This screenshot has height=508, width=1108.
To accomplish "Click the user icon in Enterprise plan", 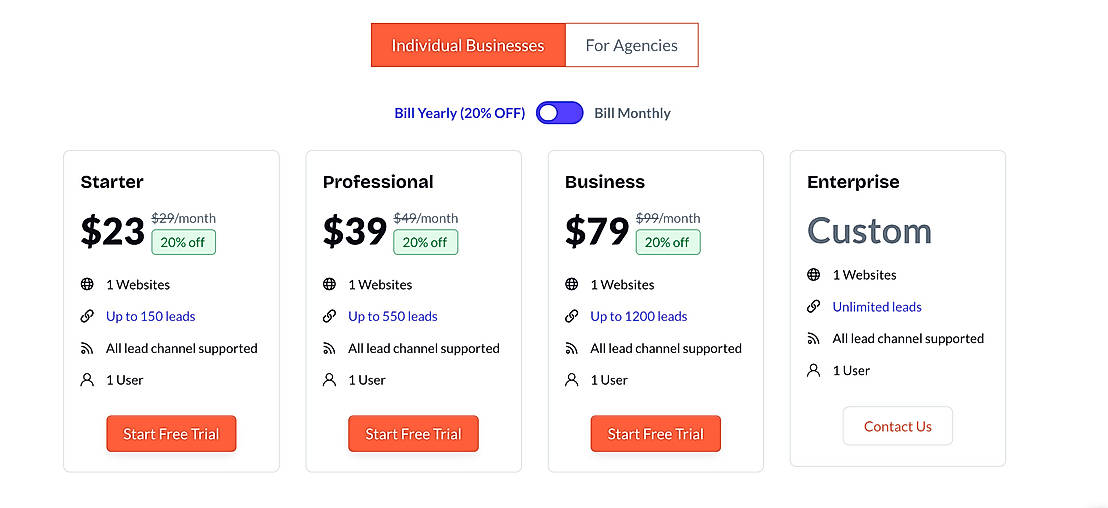I will [814, 371].
